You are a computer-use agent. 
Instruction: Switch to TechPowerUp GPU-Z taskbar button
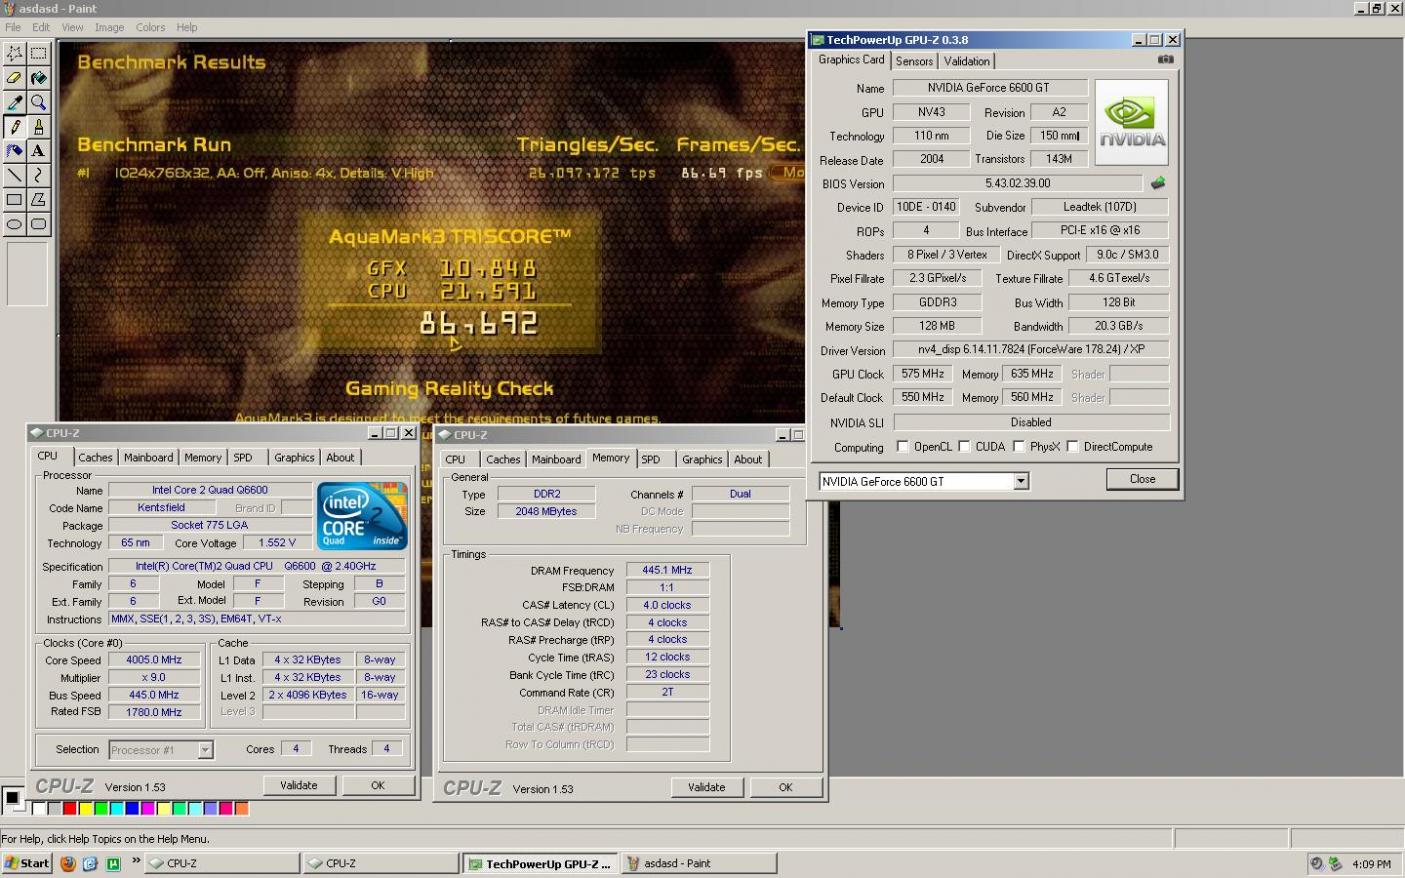coord(540,864)
